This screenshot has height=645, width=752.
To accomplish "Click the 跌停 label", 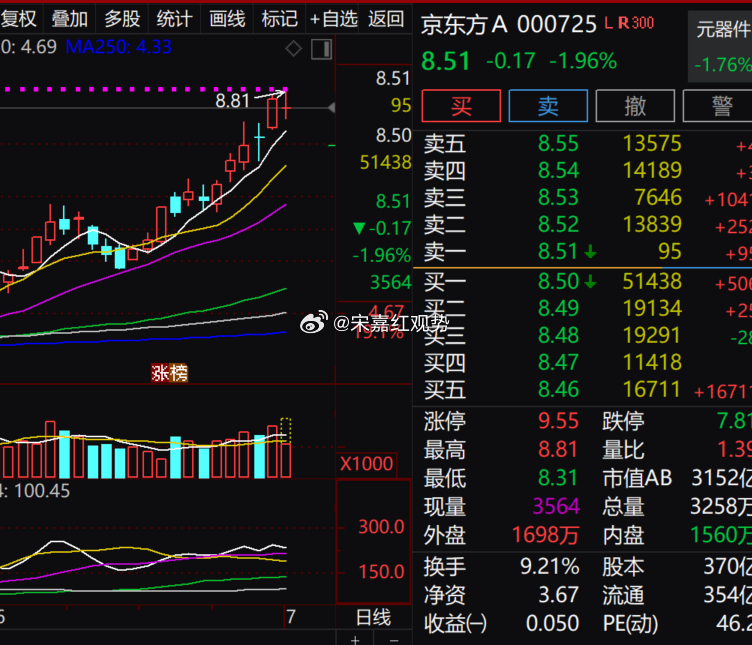I will tap(623, 421).
